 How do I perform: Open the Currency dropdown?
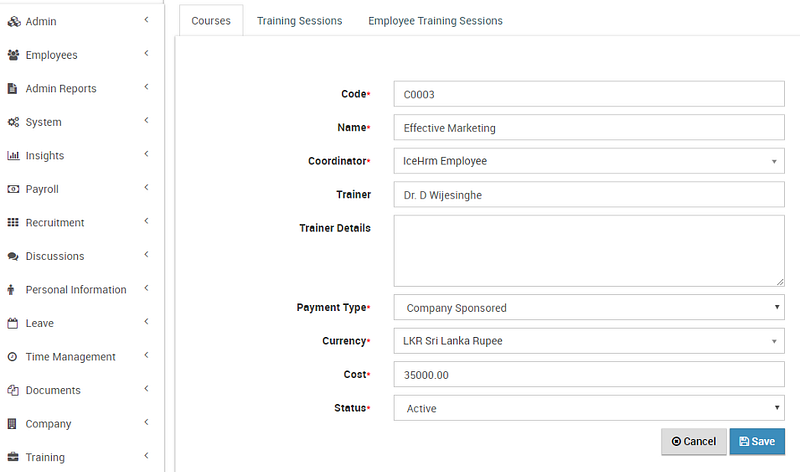pos(589,341)
